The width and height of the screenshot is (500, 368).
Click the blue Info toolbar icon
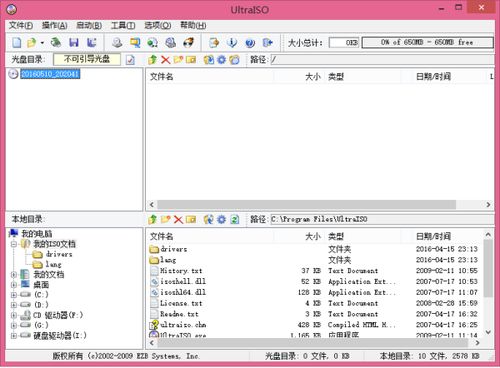[x=232, y=42]
